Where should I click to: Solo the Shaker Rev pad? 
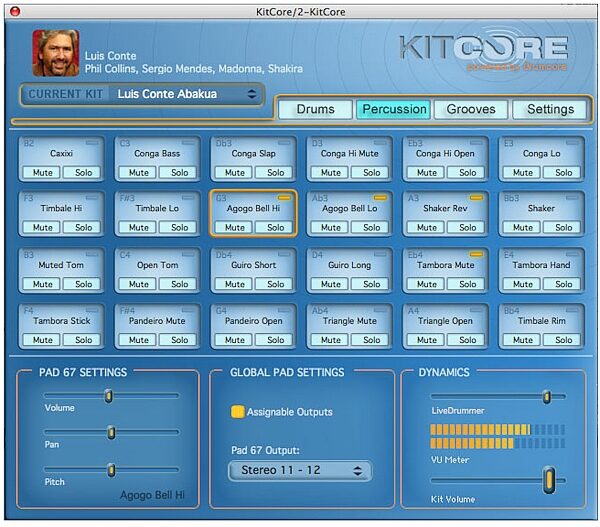coord(467,227)
